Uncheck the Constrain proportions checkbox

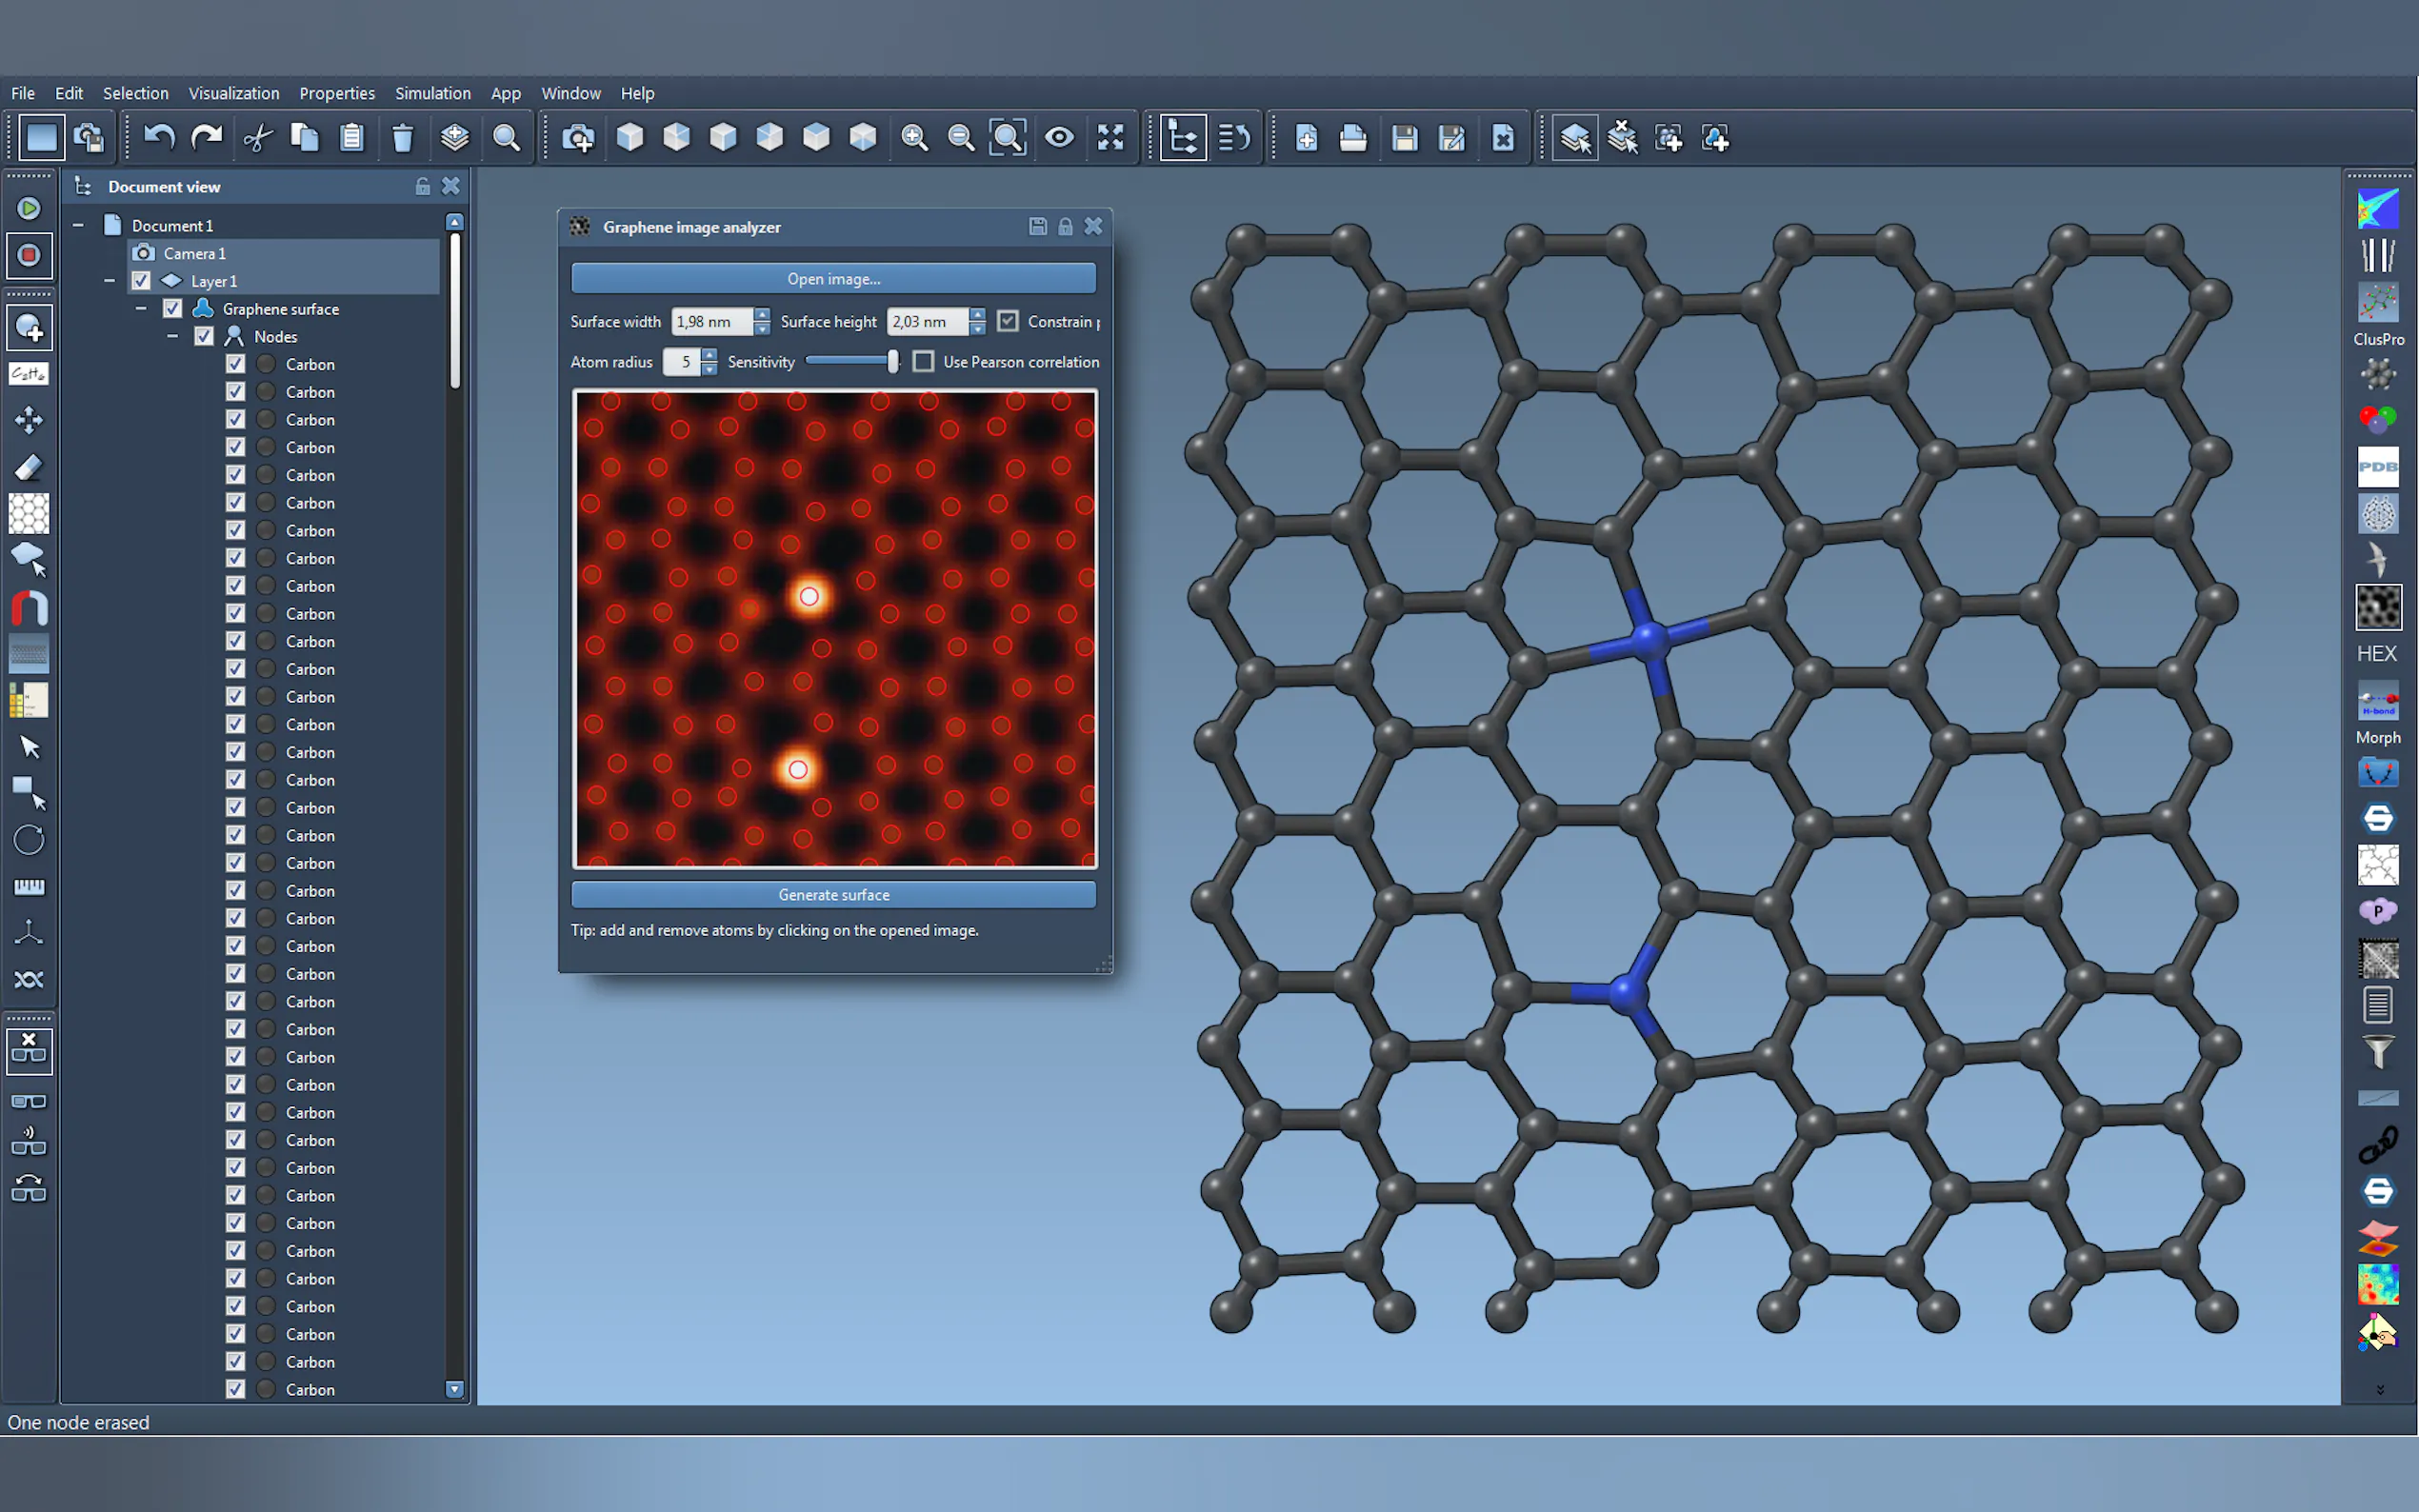click(x=1008, y=321)
